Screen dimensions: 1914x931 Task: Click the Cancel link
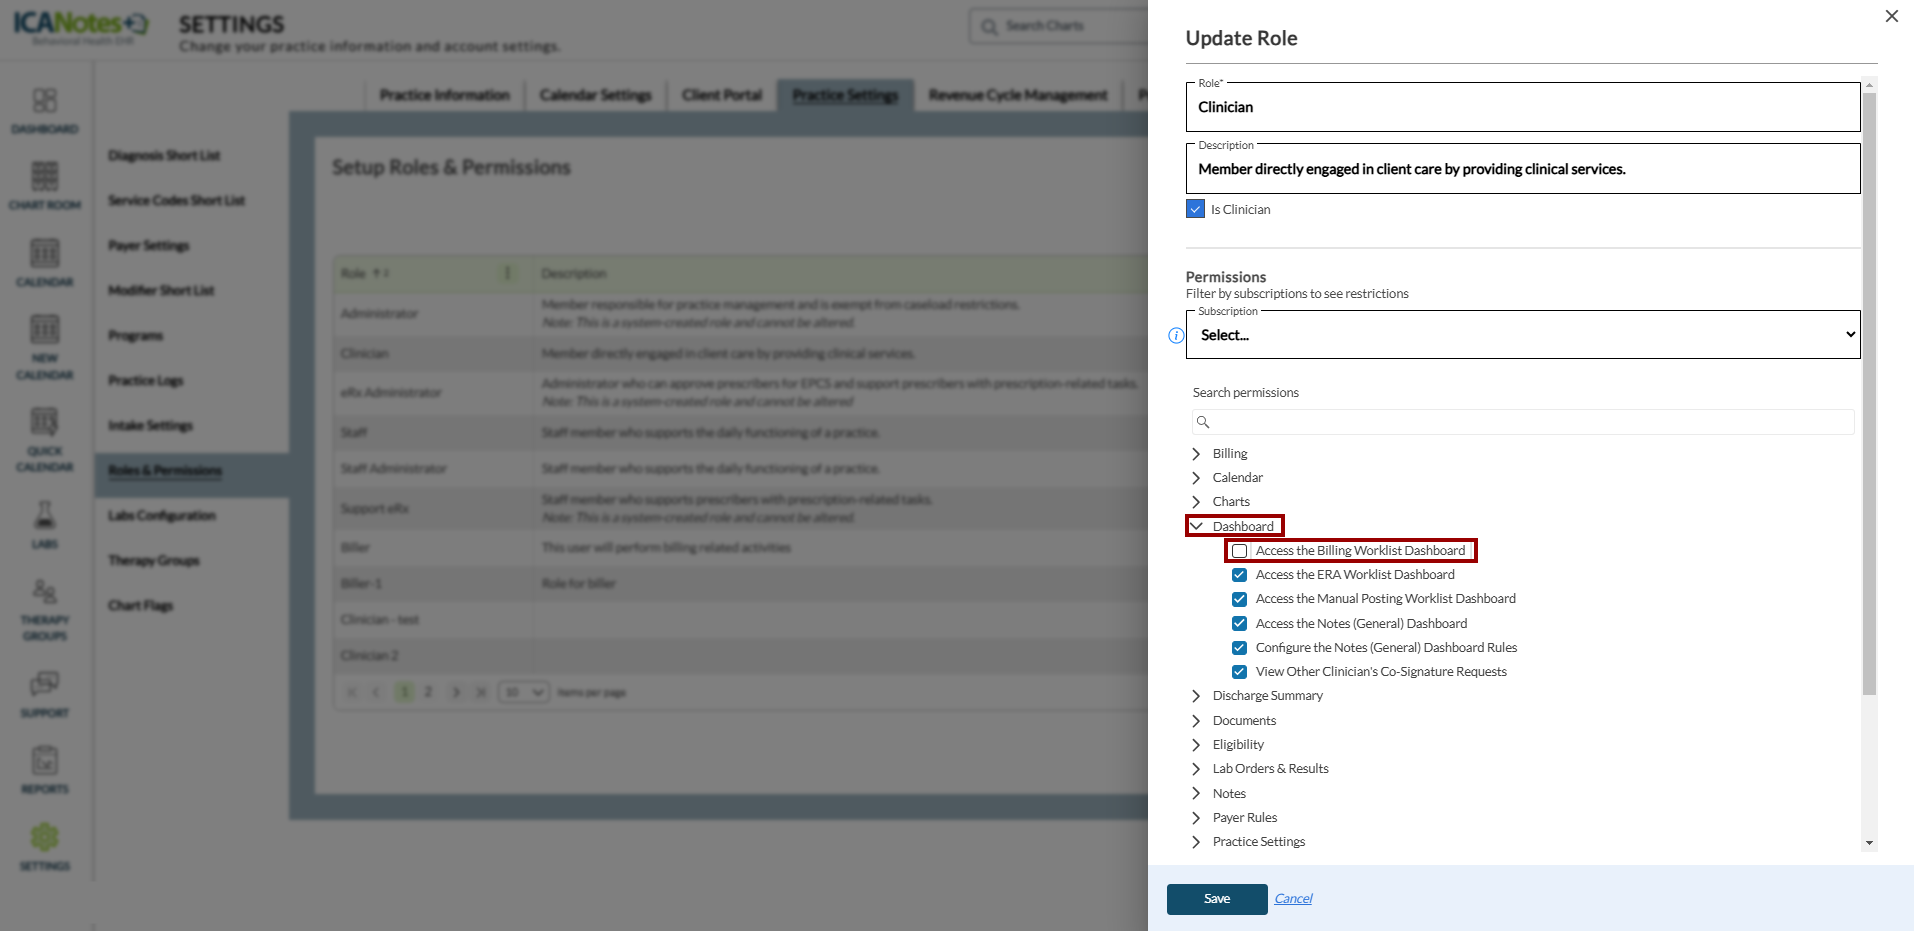(x=1293, y=899)
